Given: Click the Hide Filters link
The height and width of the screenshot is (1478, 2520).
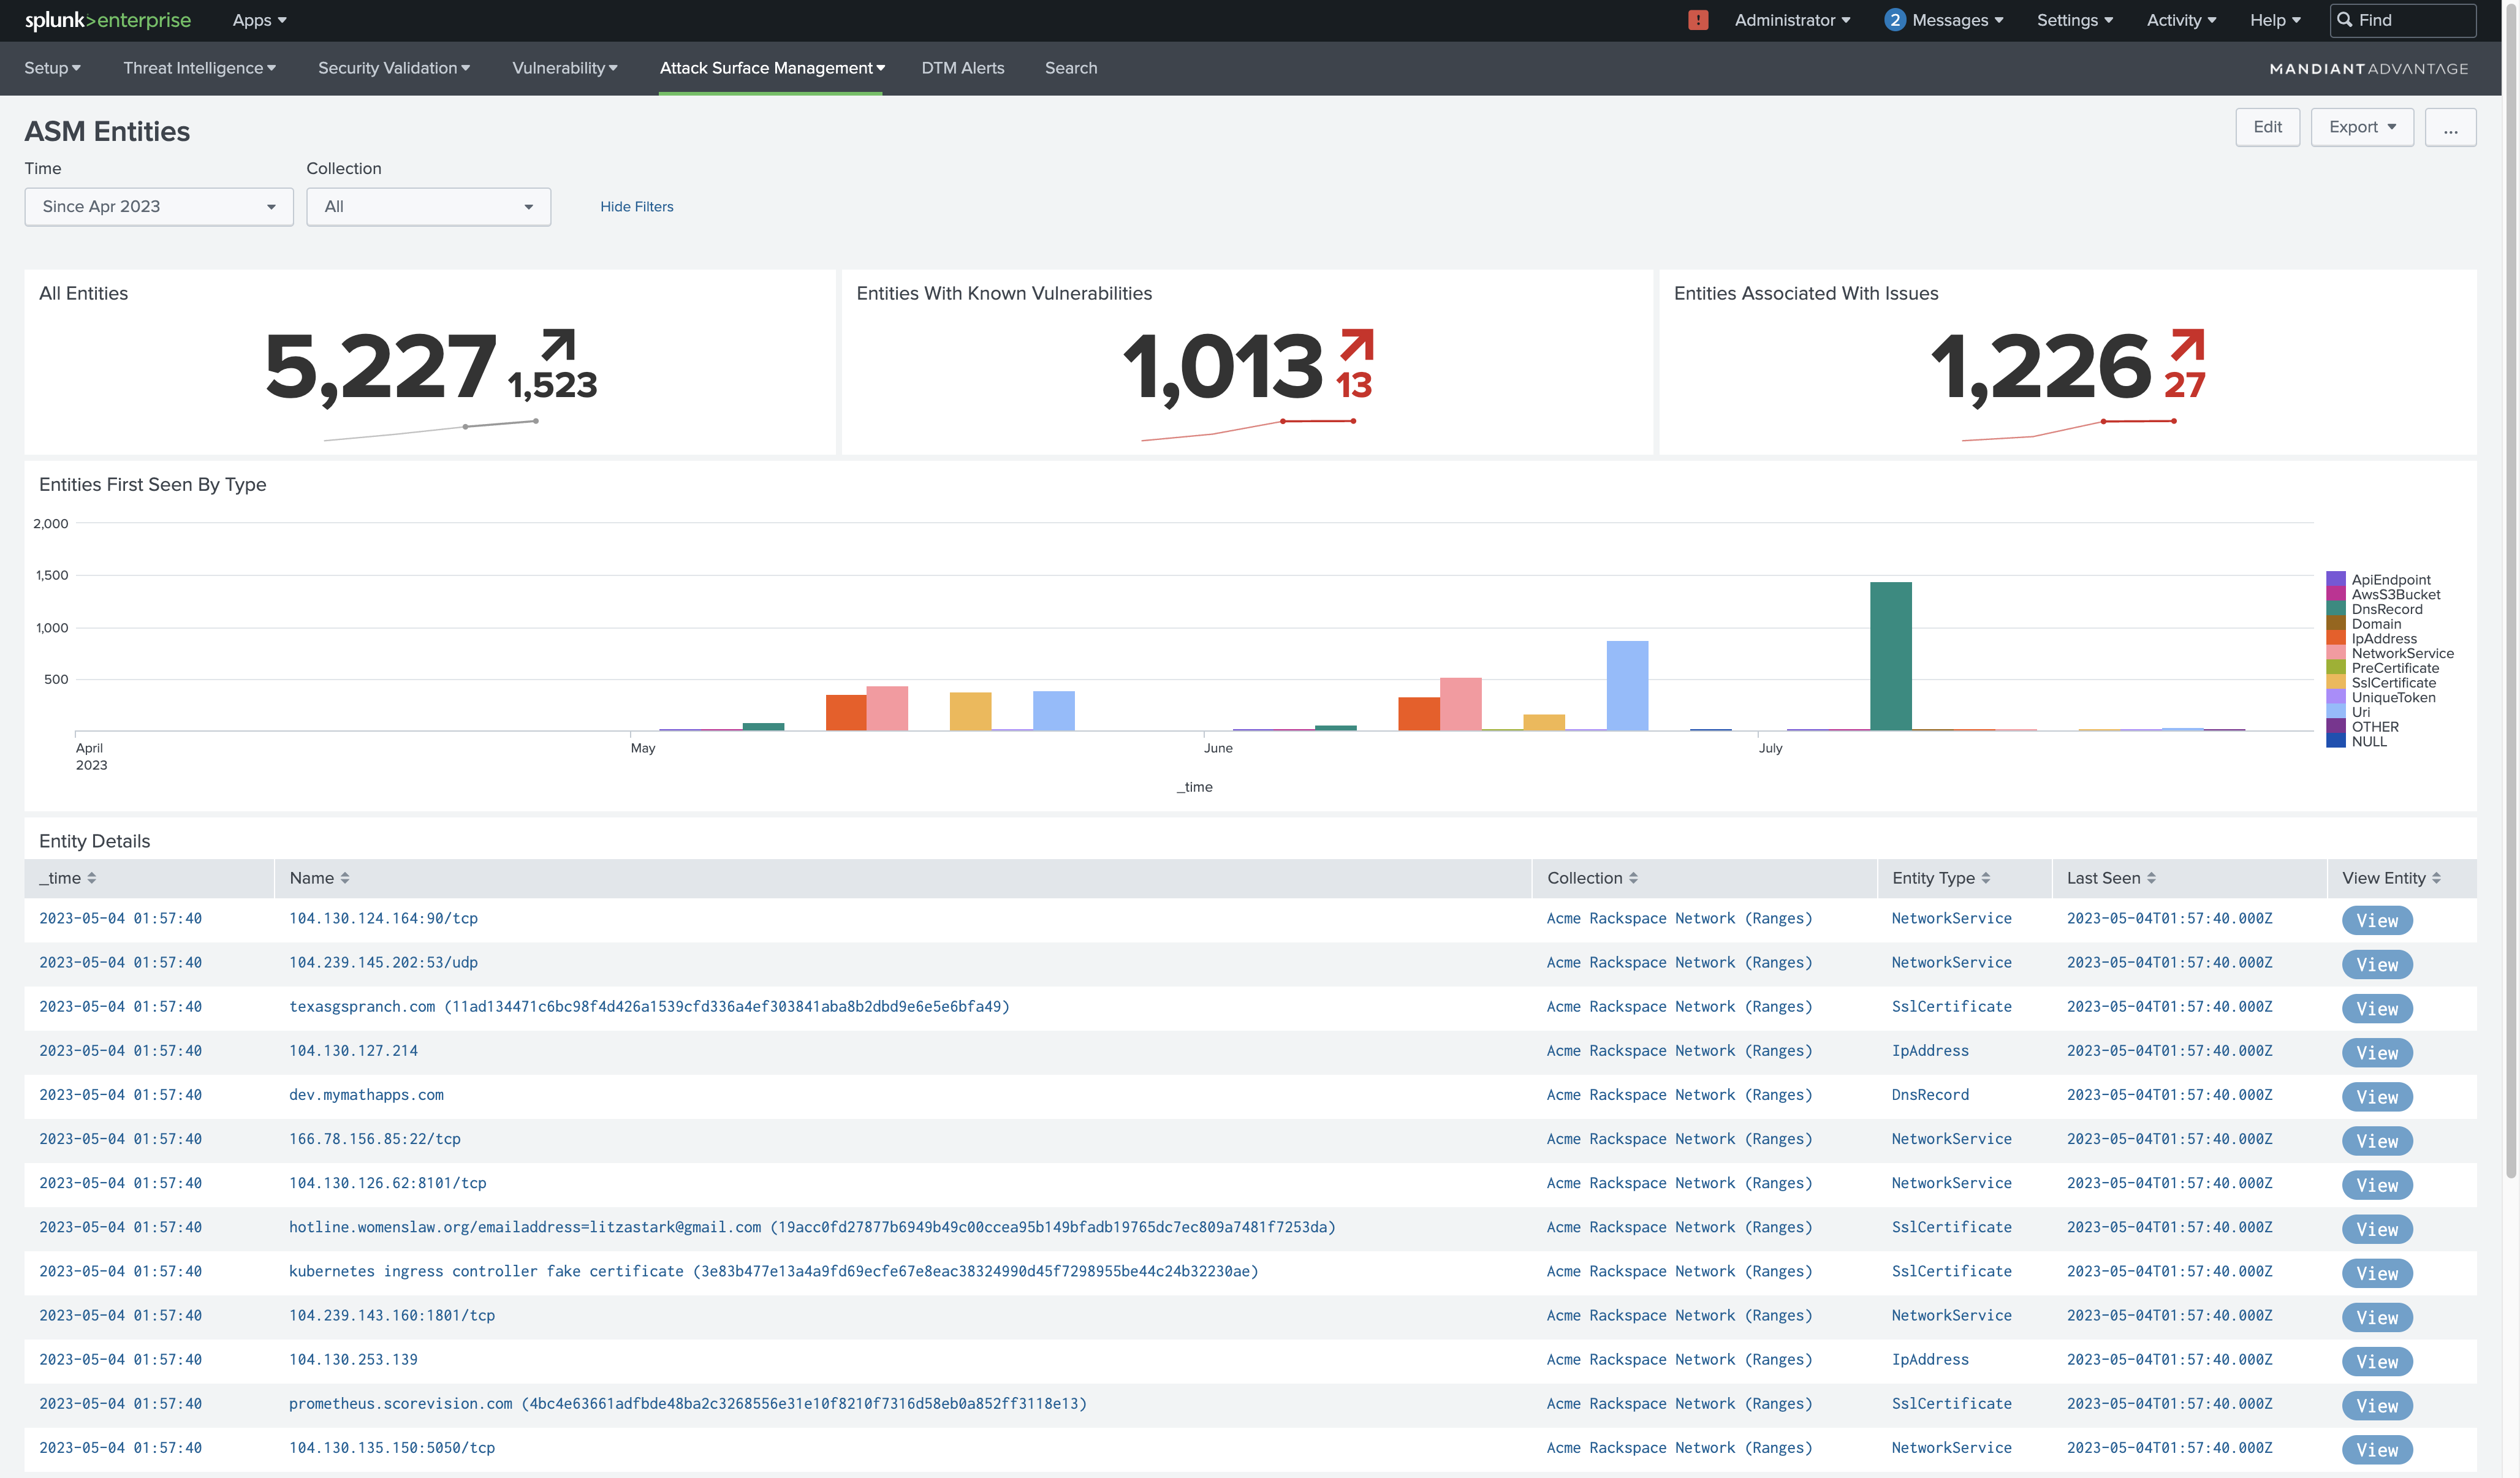Looking at the screenshot, I should [636, 207].
